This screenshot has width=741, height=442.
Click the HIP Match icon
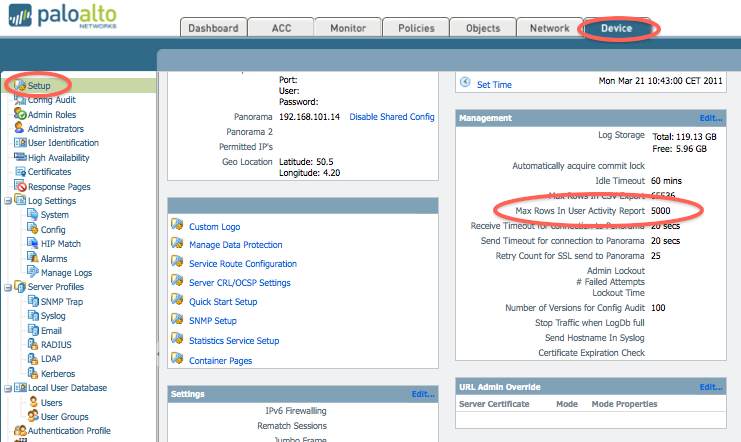(33, 243)
